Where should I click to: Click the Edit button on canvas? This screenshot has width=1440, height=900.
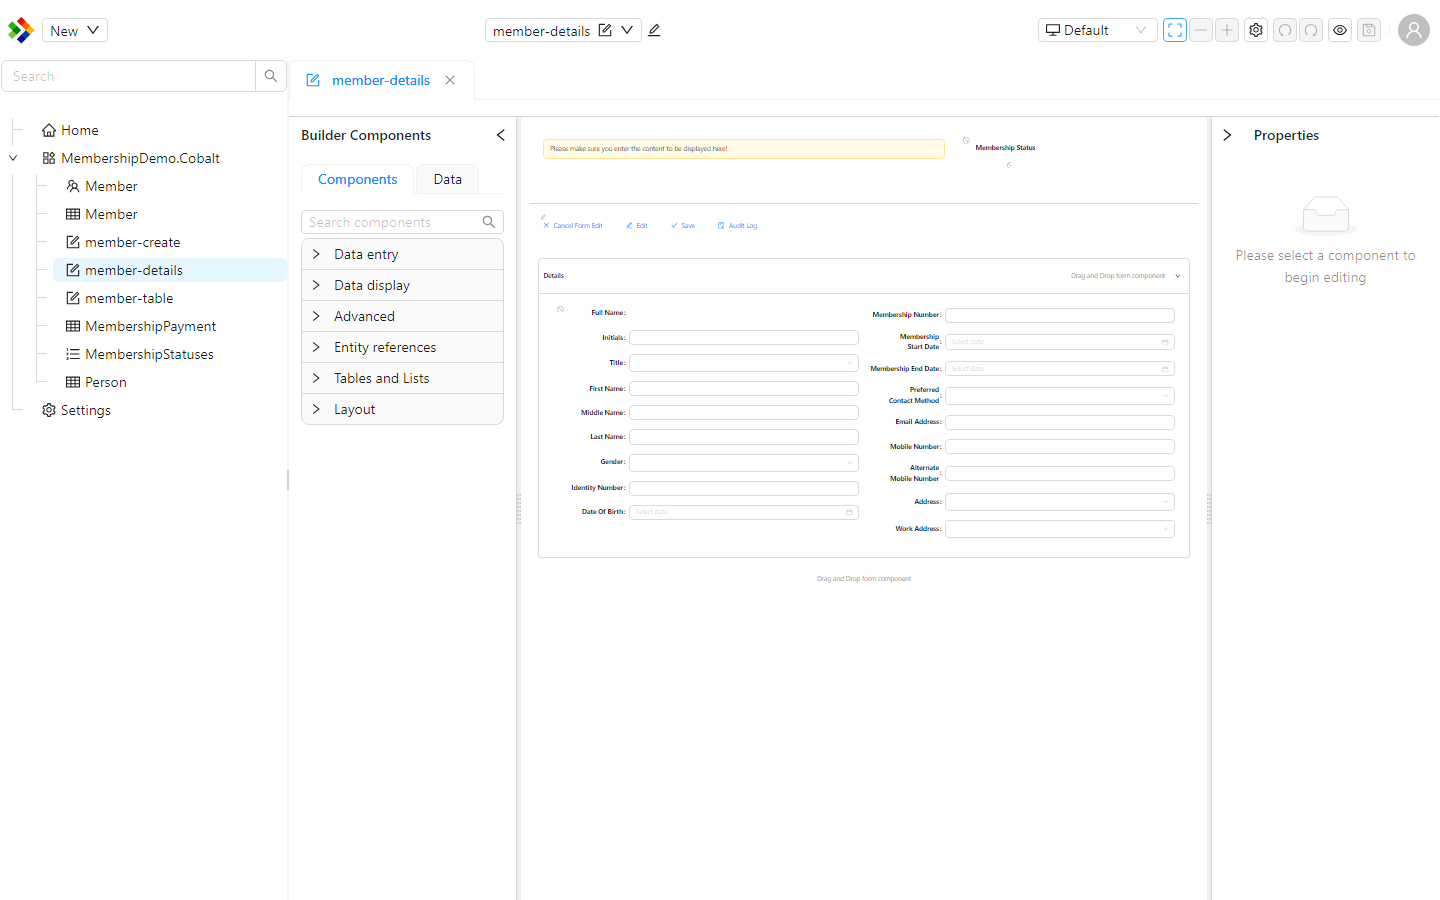[637, 226]
